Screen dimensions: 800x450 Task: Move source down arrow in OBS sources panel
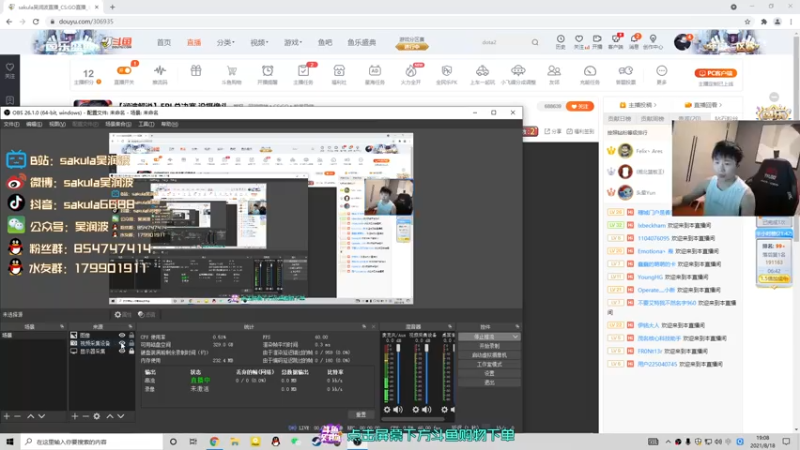pyautogui.click(x=121, y=416)
